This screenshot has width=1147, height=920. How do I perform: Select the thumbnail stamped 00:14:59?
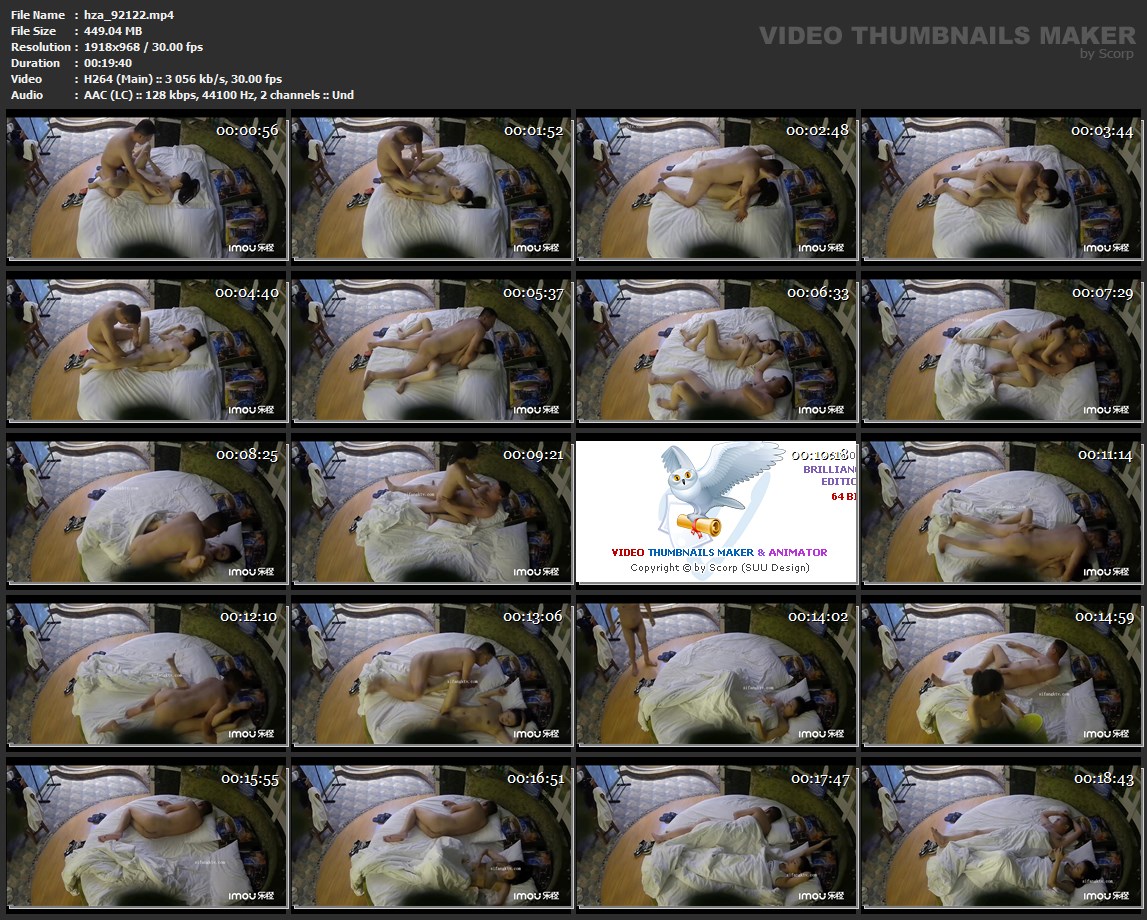(x=1001, y=674)
